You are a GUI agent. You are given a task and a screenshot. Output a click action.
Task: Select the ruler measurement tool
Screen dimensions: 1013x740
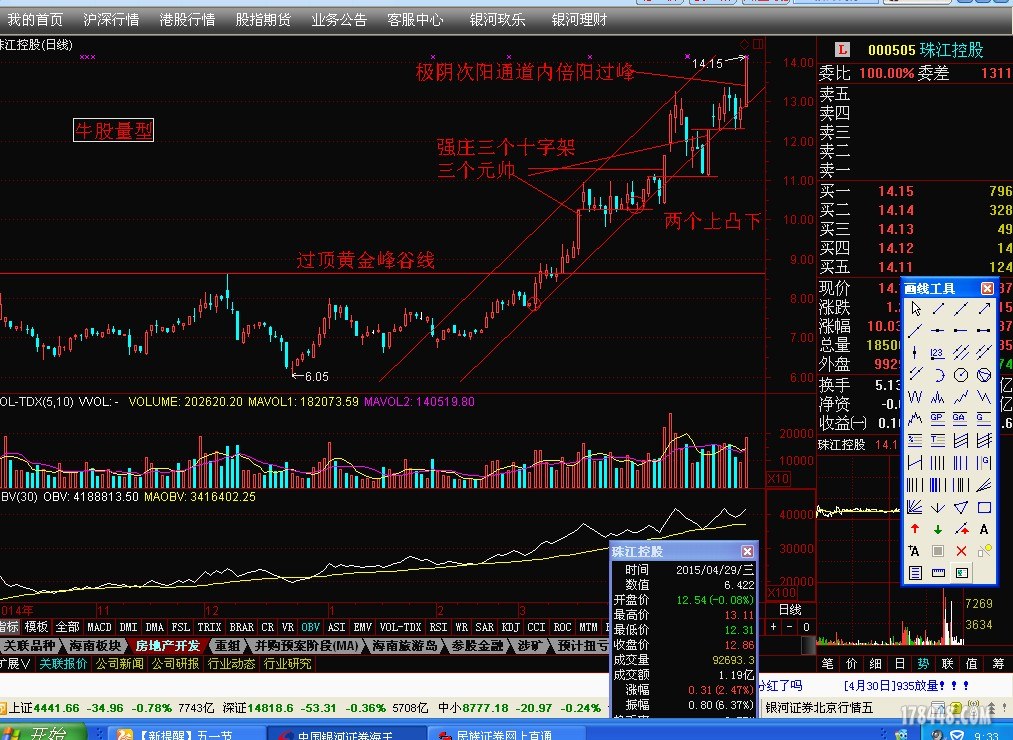click(x=938, y=573)
